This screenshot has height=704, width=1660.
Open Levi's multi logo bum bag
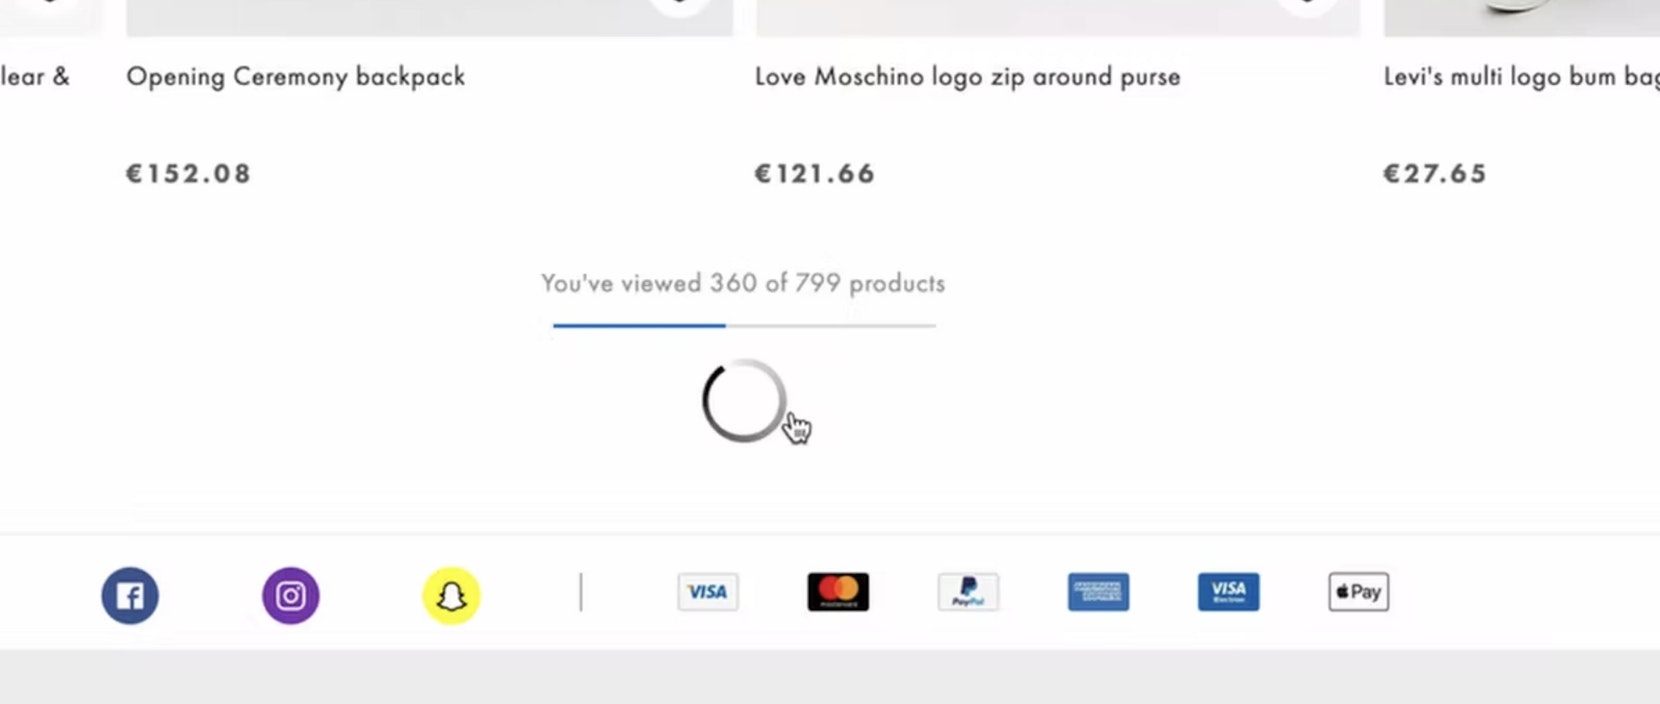[x=1521, y=77]
